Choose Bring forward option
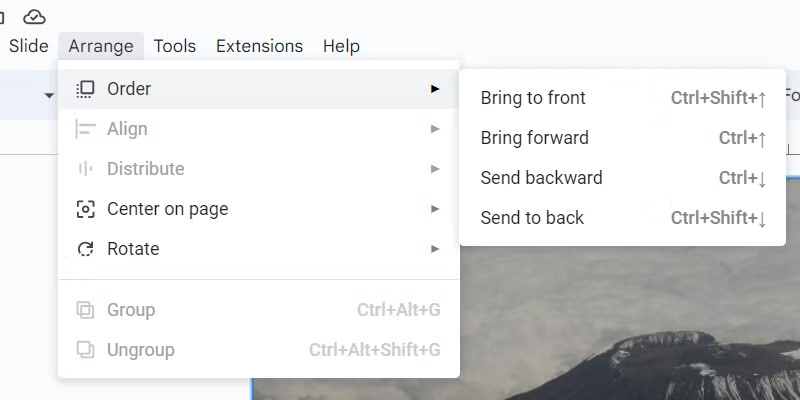The height and width of the screenshot is (400, 800). point(534,138)
